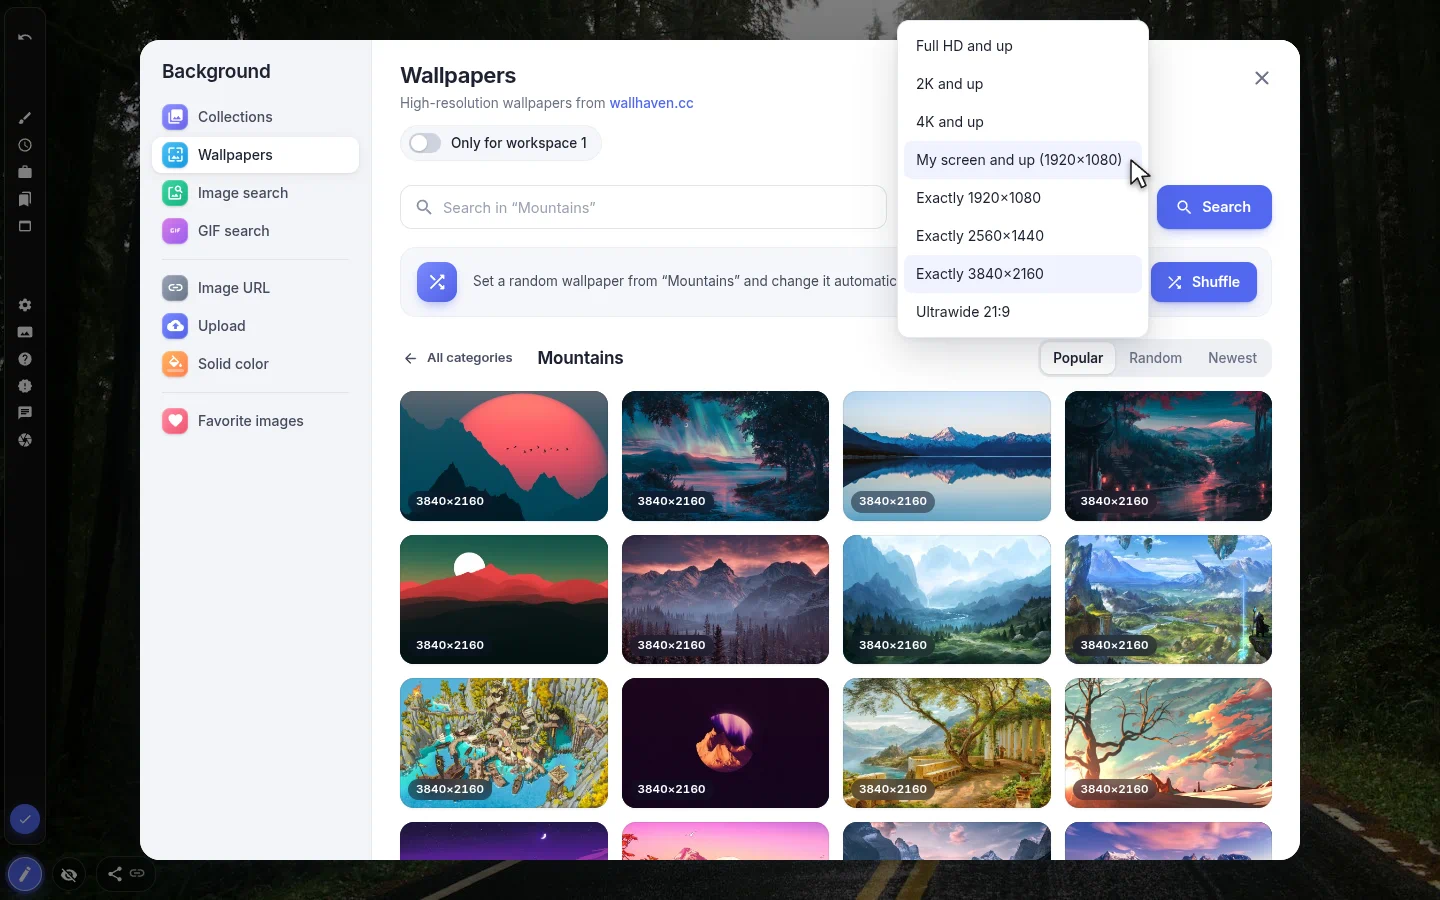Select the Popular sorting tab

pyautogui.click(x=1078, y=358)
